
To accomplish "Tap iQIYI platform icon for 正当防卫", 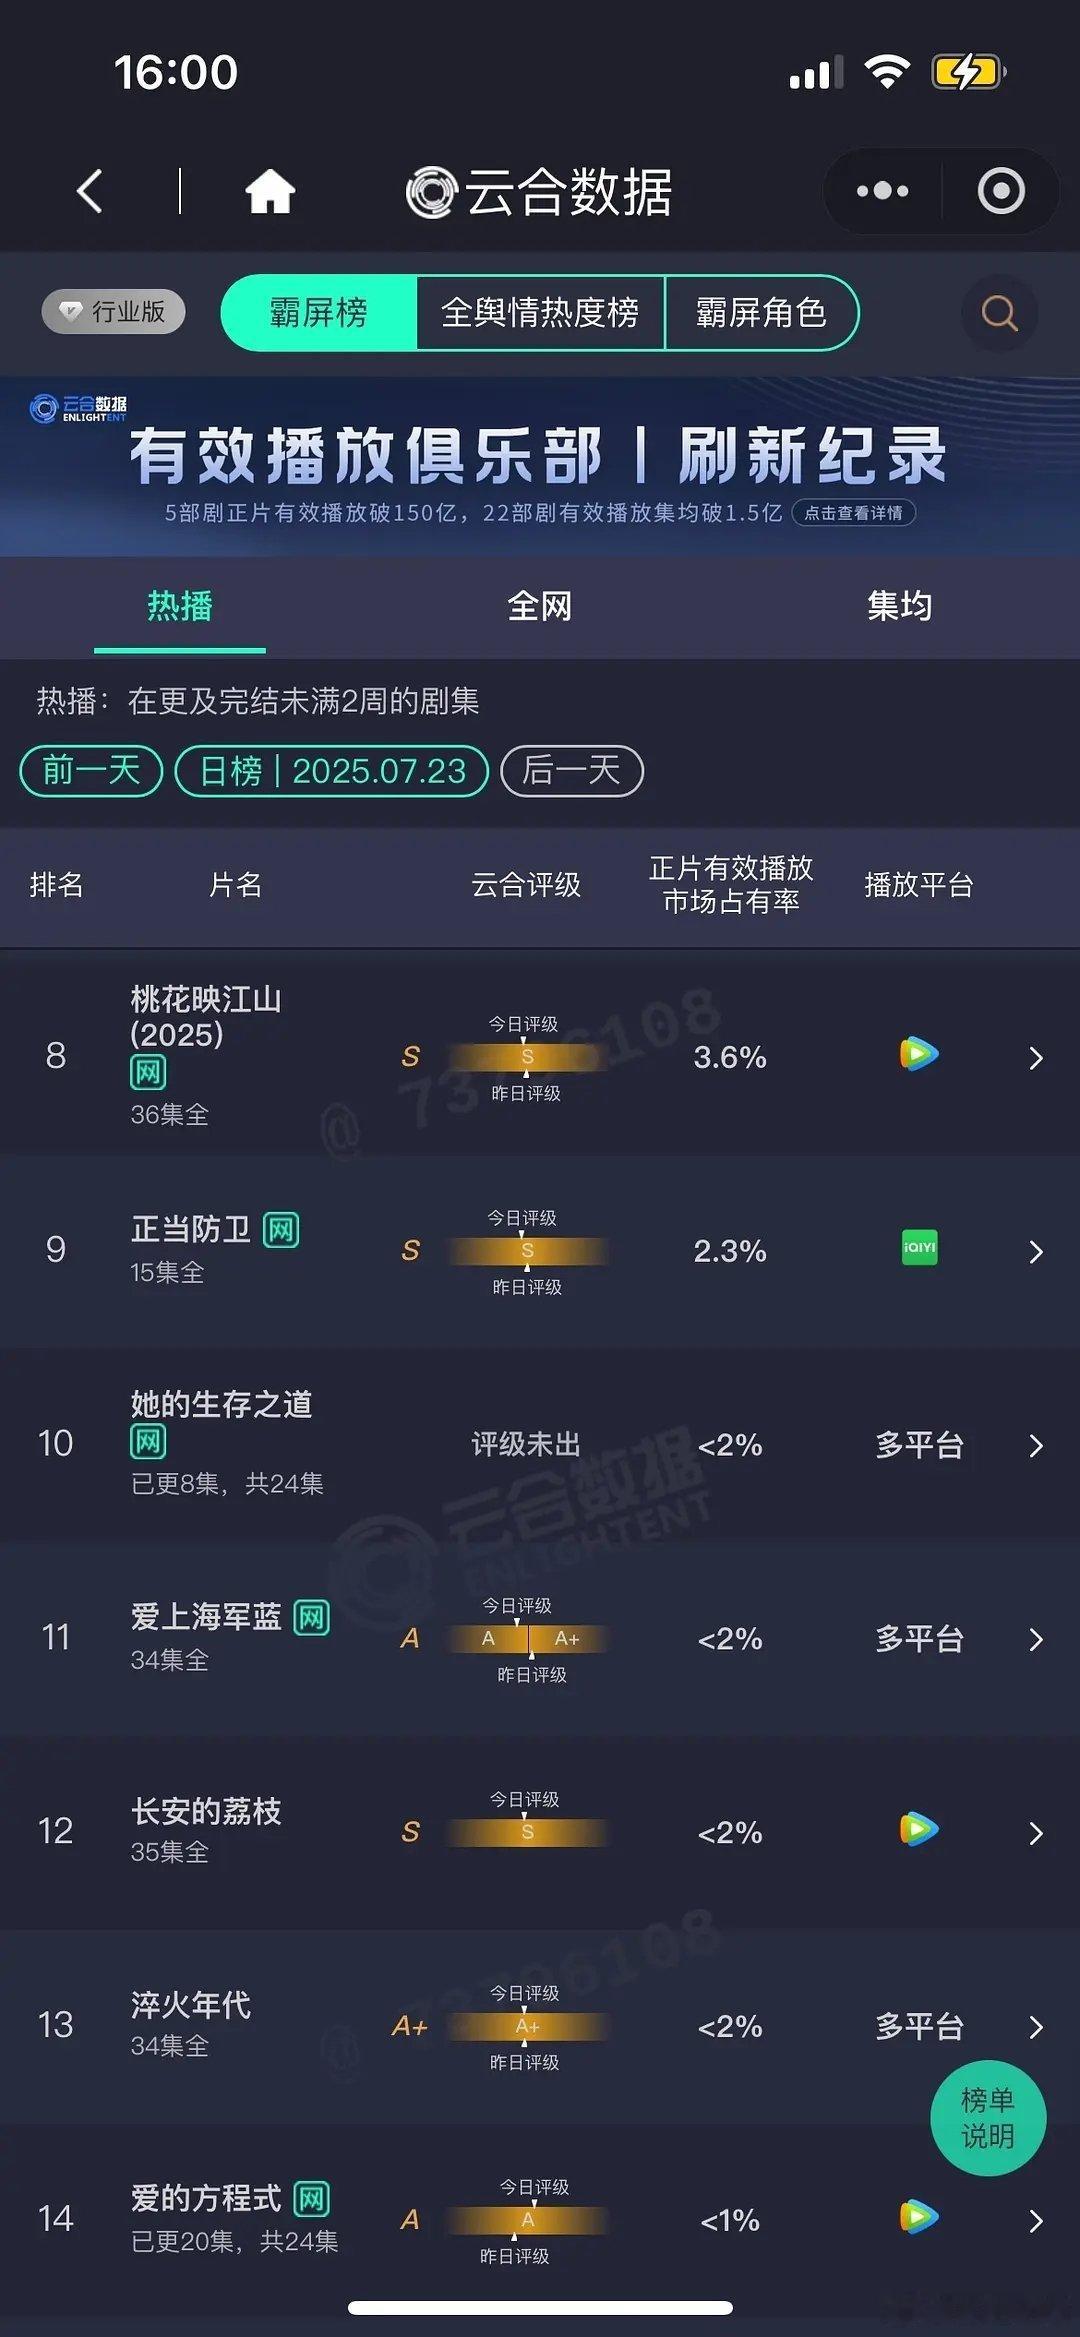I will [x=919, y=1248].
